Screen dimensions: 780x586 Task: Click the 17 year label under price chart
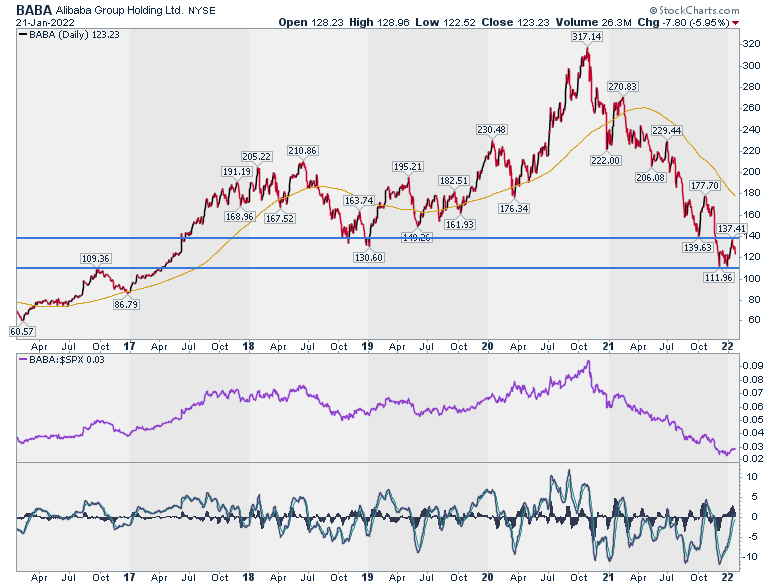coord(129,346)
